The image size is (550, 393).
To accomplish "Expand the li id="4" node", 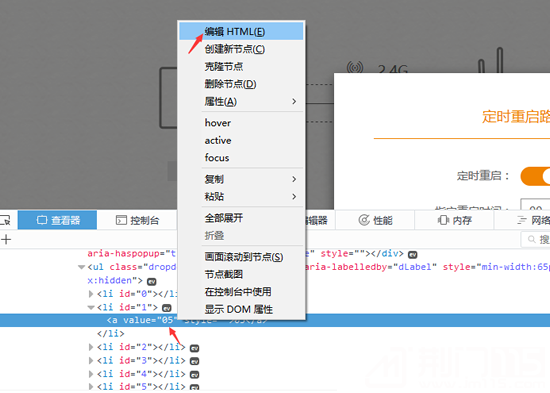I will tap(91, 374).
